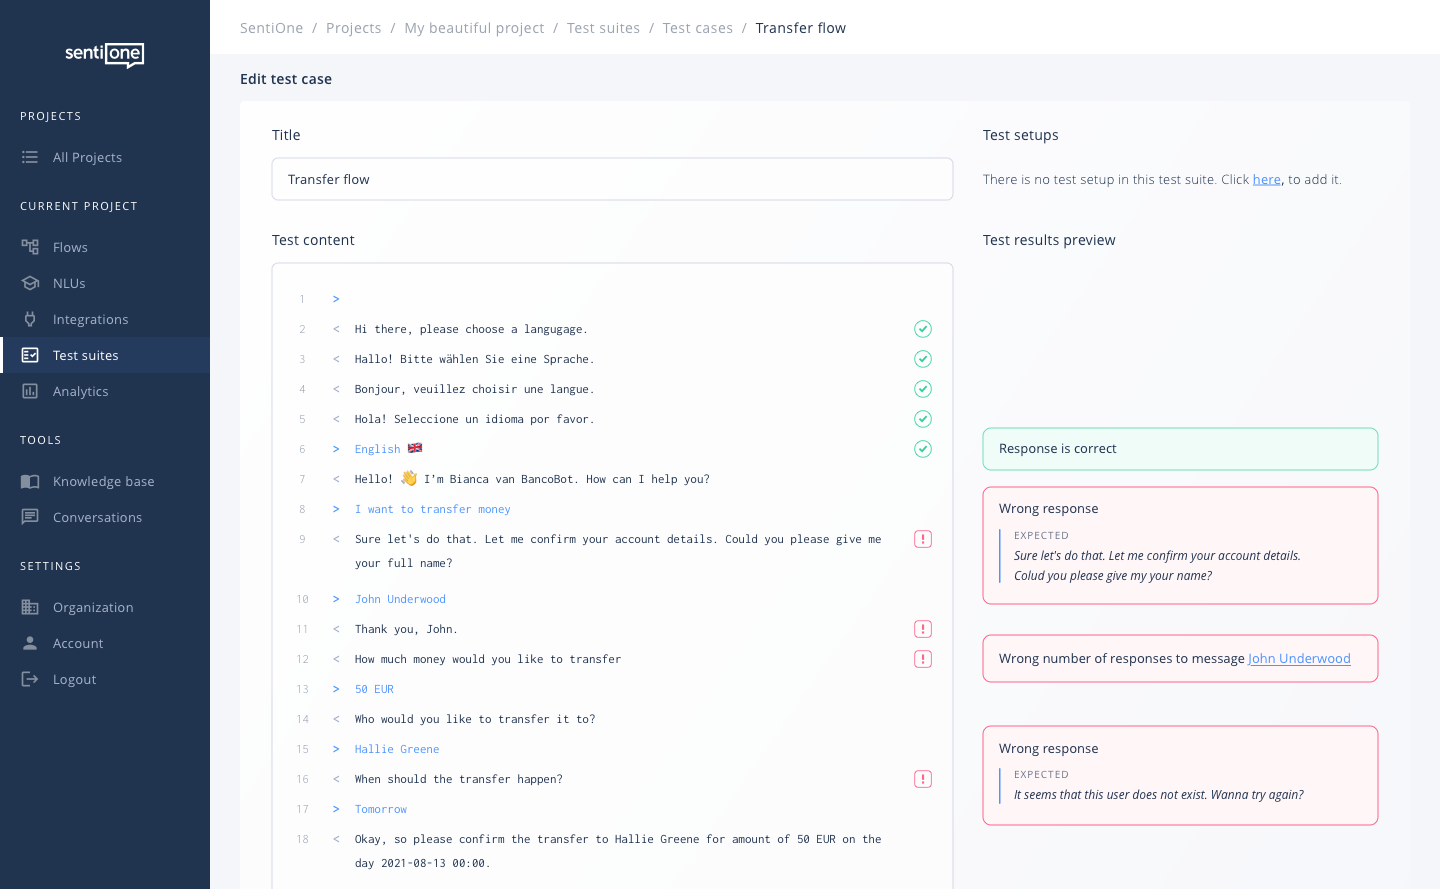Go to My beautiful project breadcrumb
This screenshot has height=889, width=1440.
coord(474,28)
